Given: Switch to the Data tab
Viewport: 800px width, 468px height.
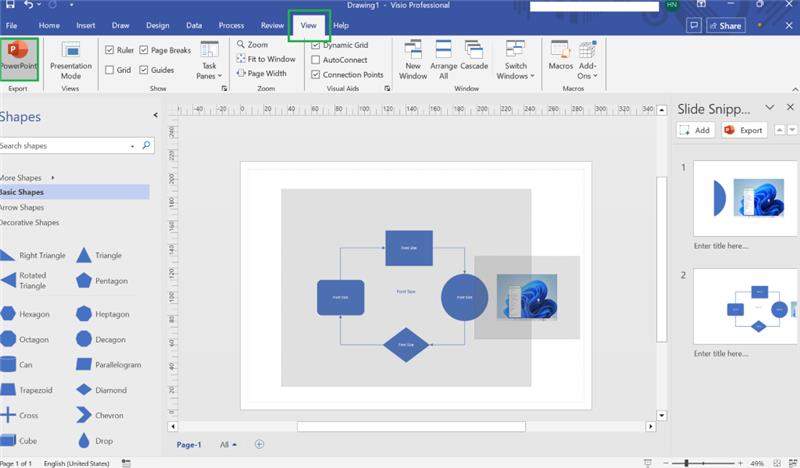Looking at the screenshot, I should coord(194,26).
